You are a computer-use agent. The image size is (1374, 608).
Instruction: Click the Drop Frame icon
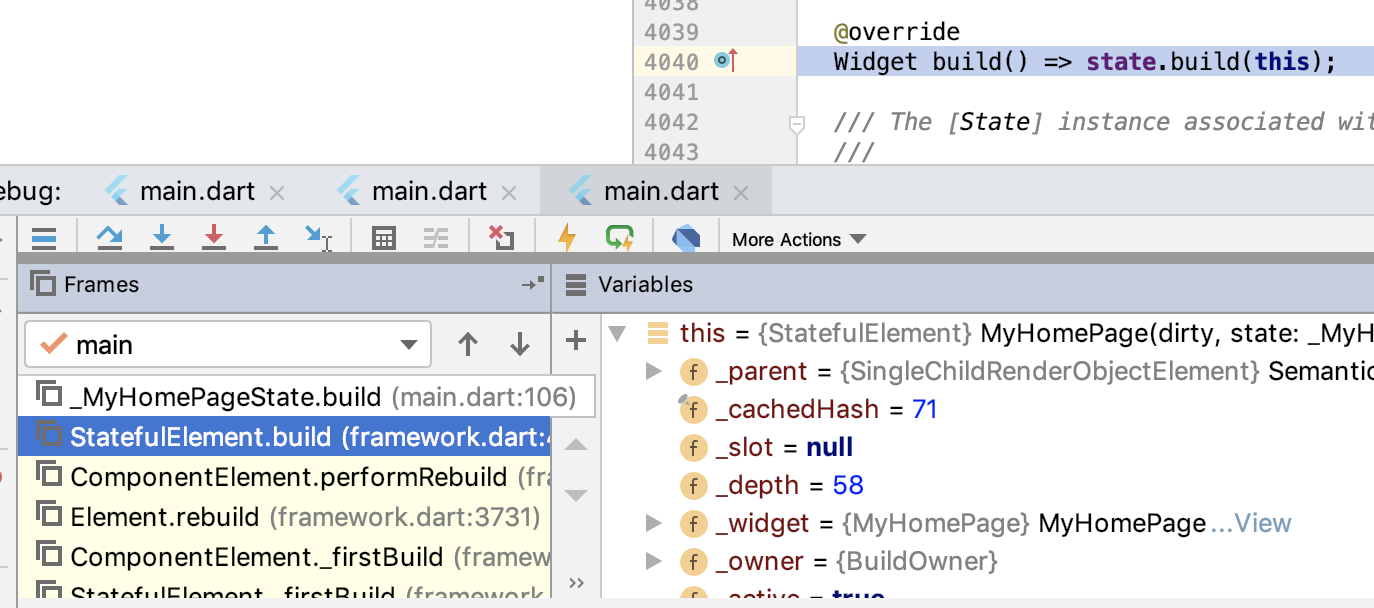coord(501,238)
